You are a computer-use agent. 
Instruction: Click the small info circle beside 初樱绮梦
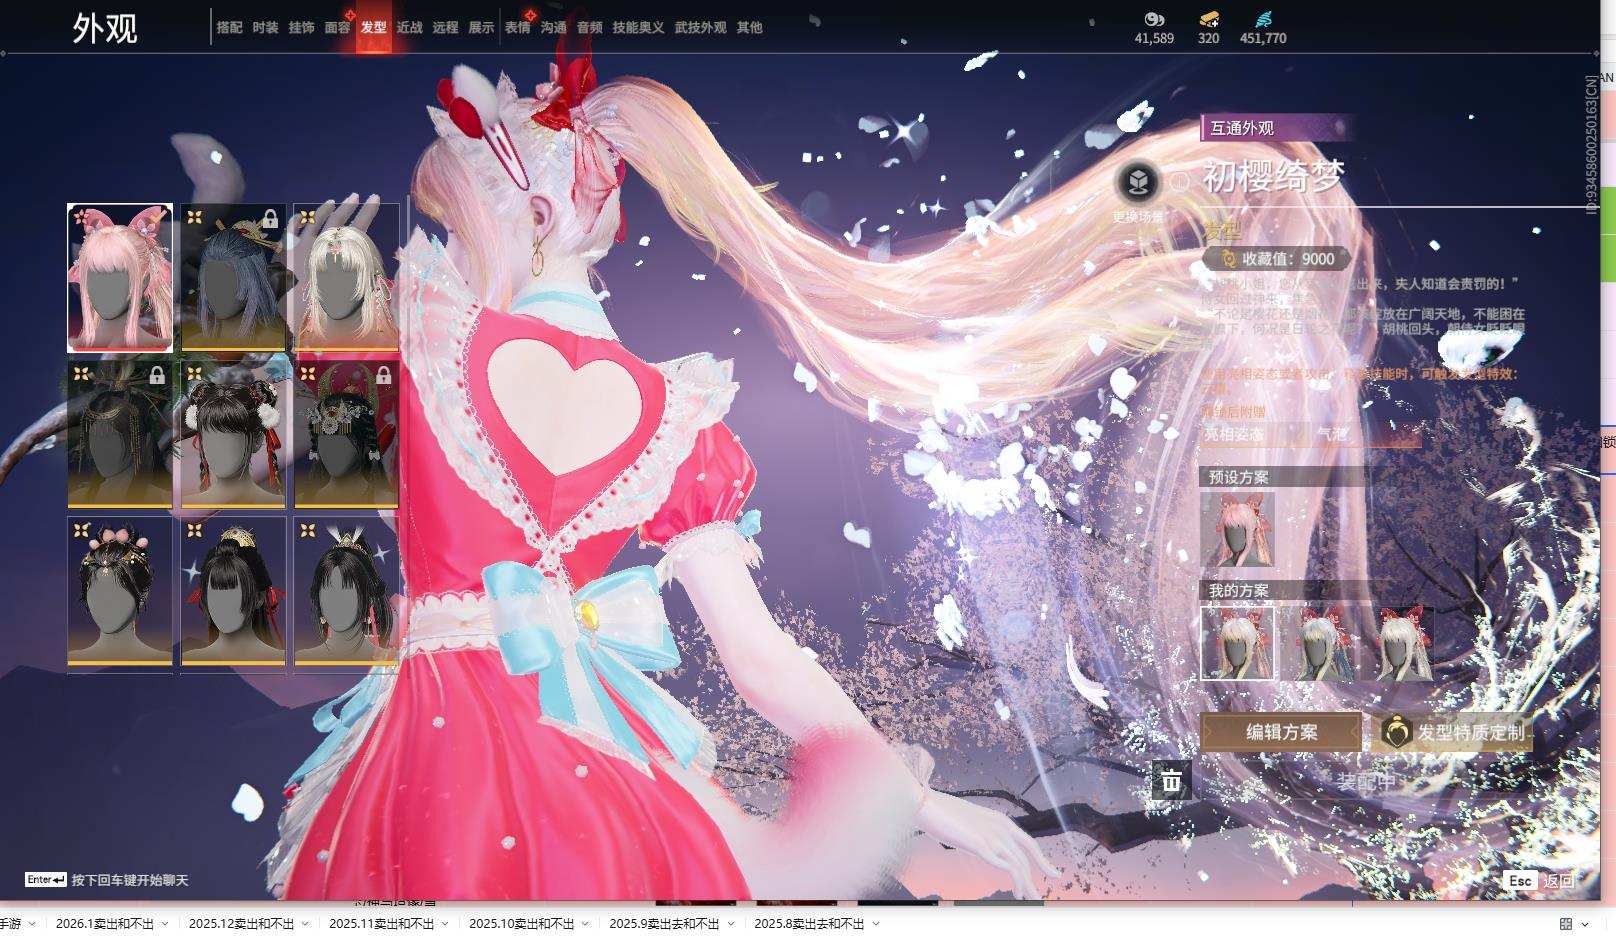pos(1180,181)
